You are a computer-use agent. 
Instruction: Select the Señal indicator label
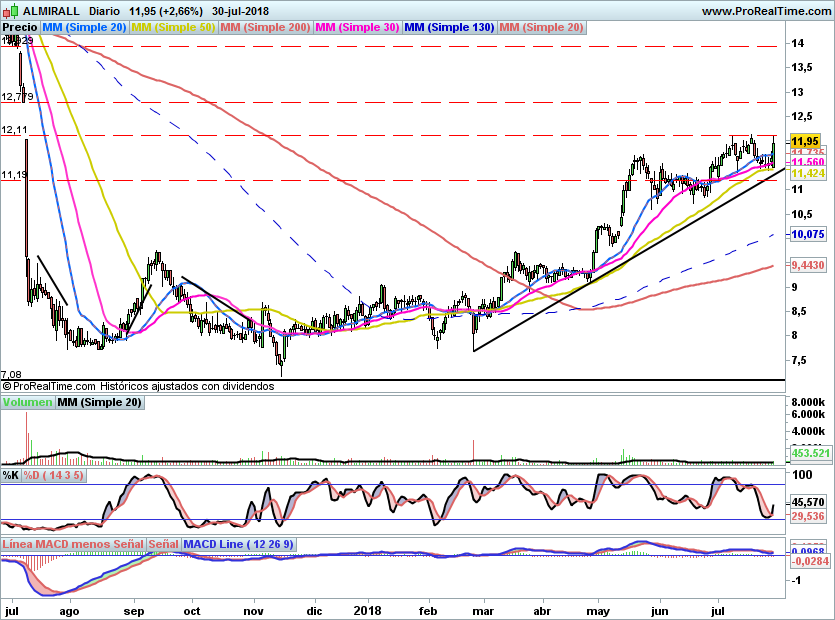(163, 544)
